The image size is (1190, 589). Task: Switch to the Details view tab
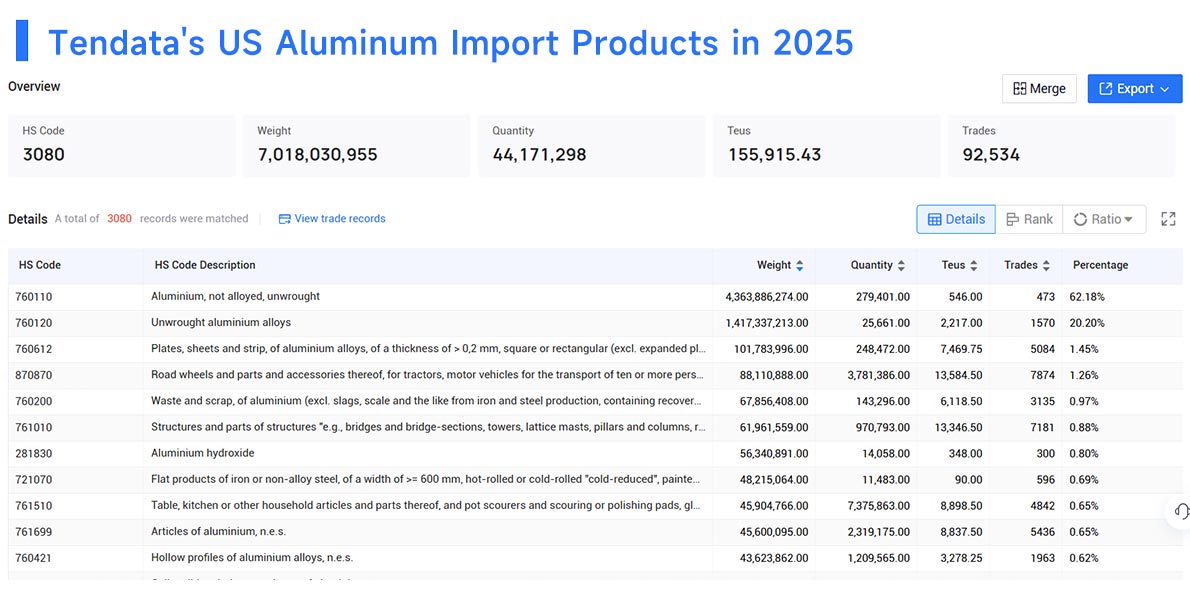[955, 219]
